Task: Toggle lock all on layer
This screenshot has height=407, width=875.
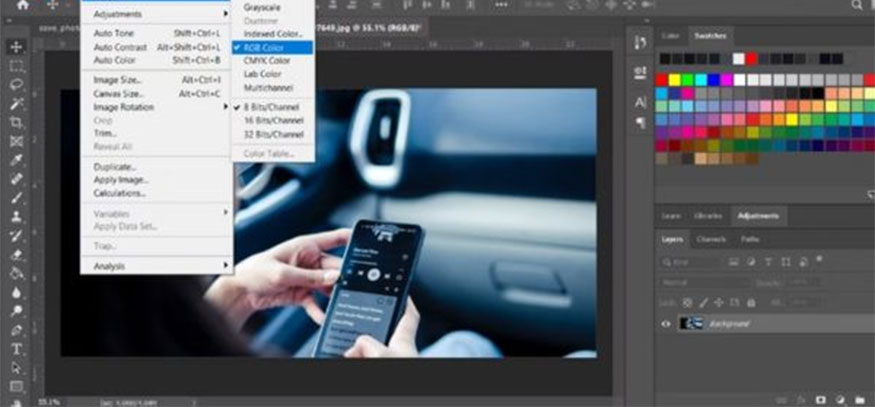Action: [x=751, y=303]
